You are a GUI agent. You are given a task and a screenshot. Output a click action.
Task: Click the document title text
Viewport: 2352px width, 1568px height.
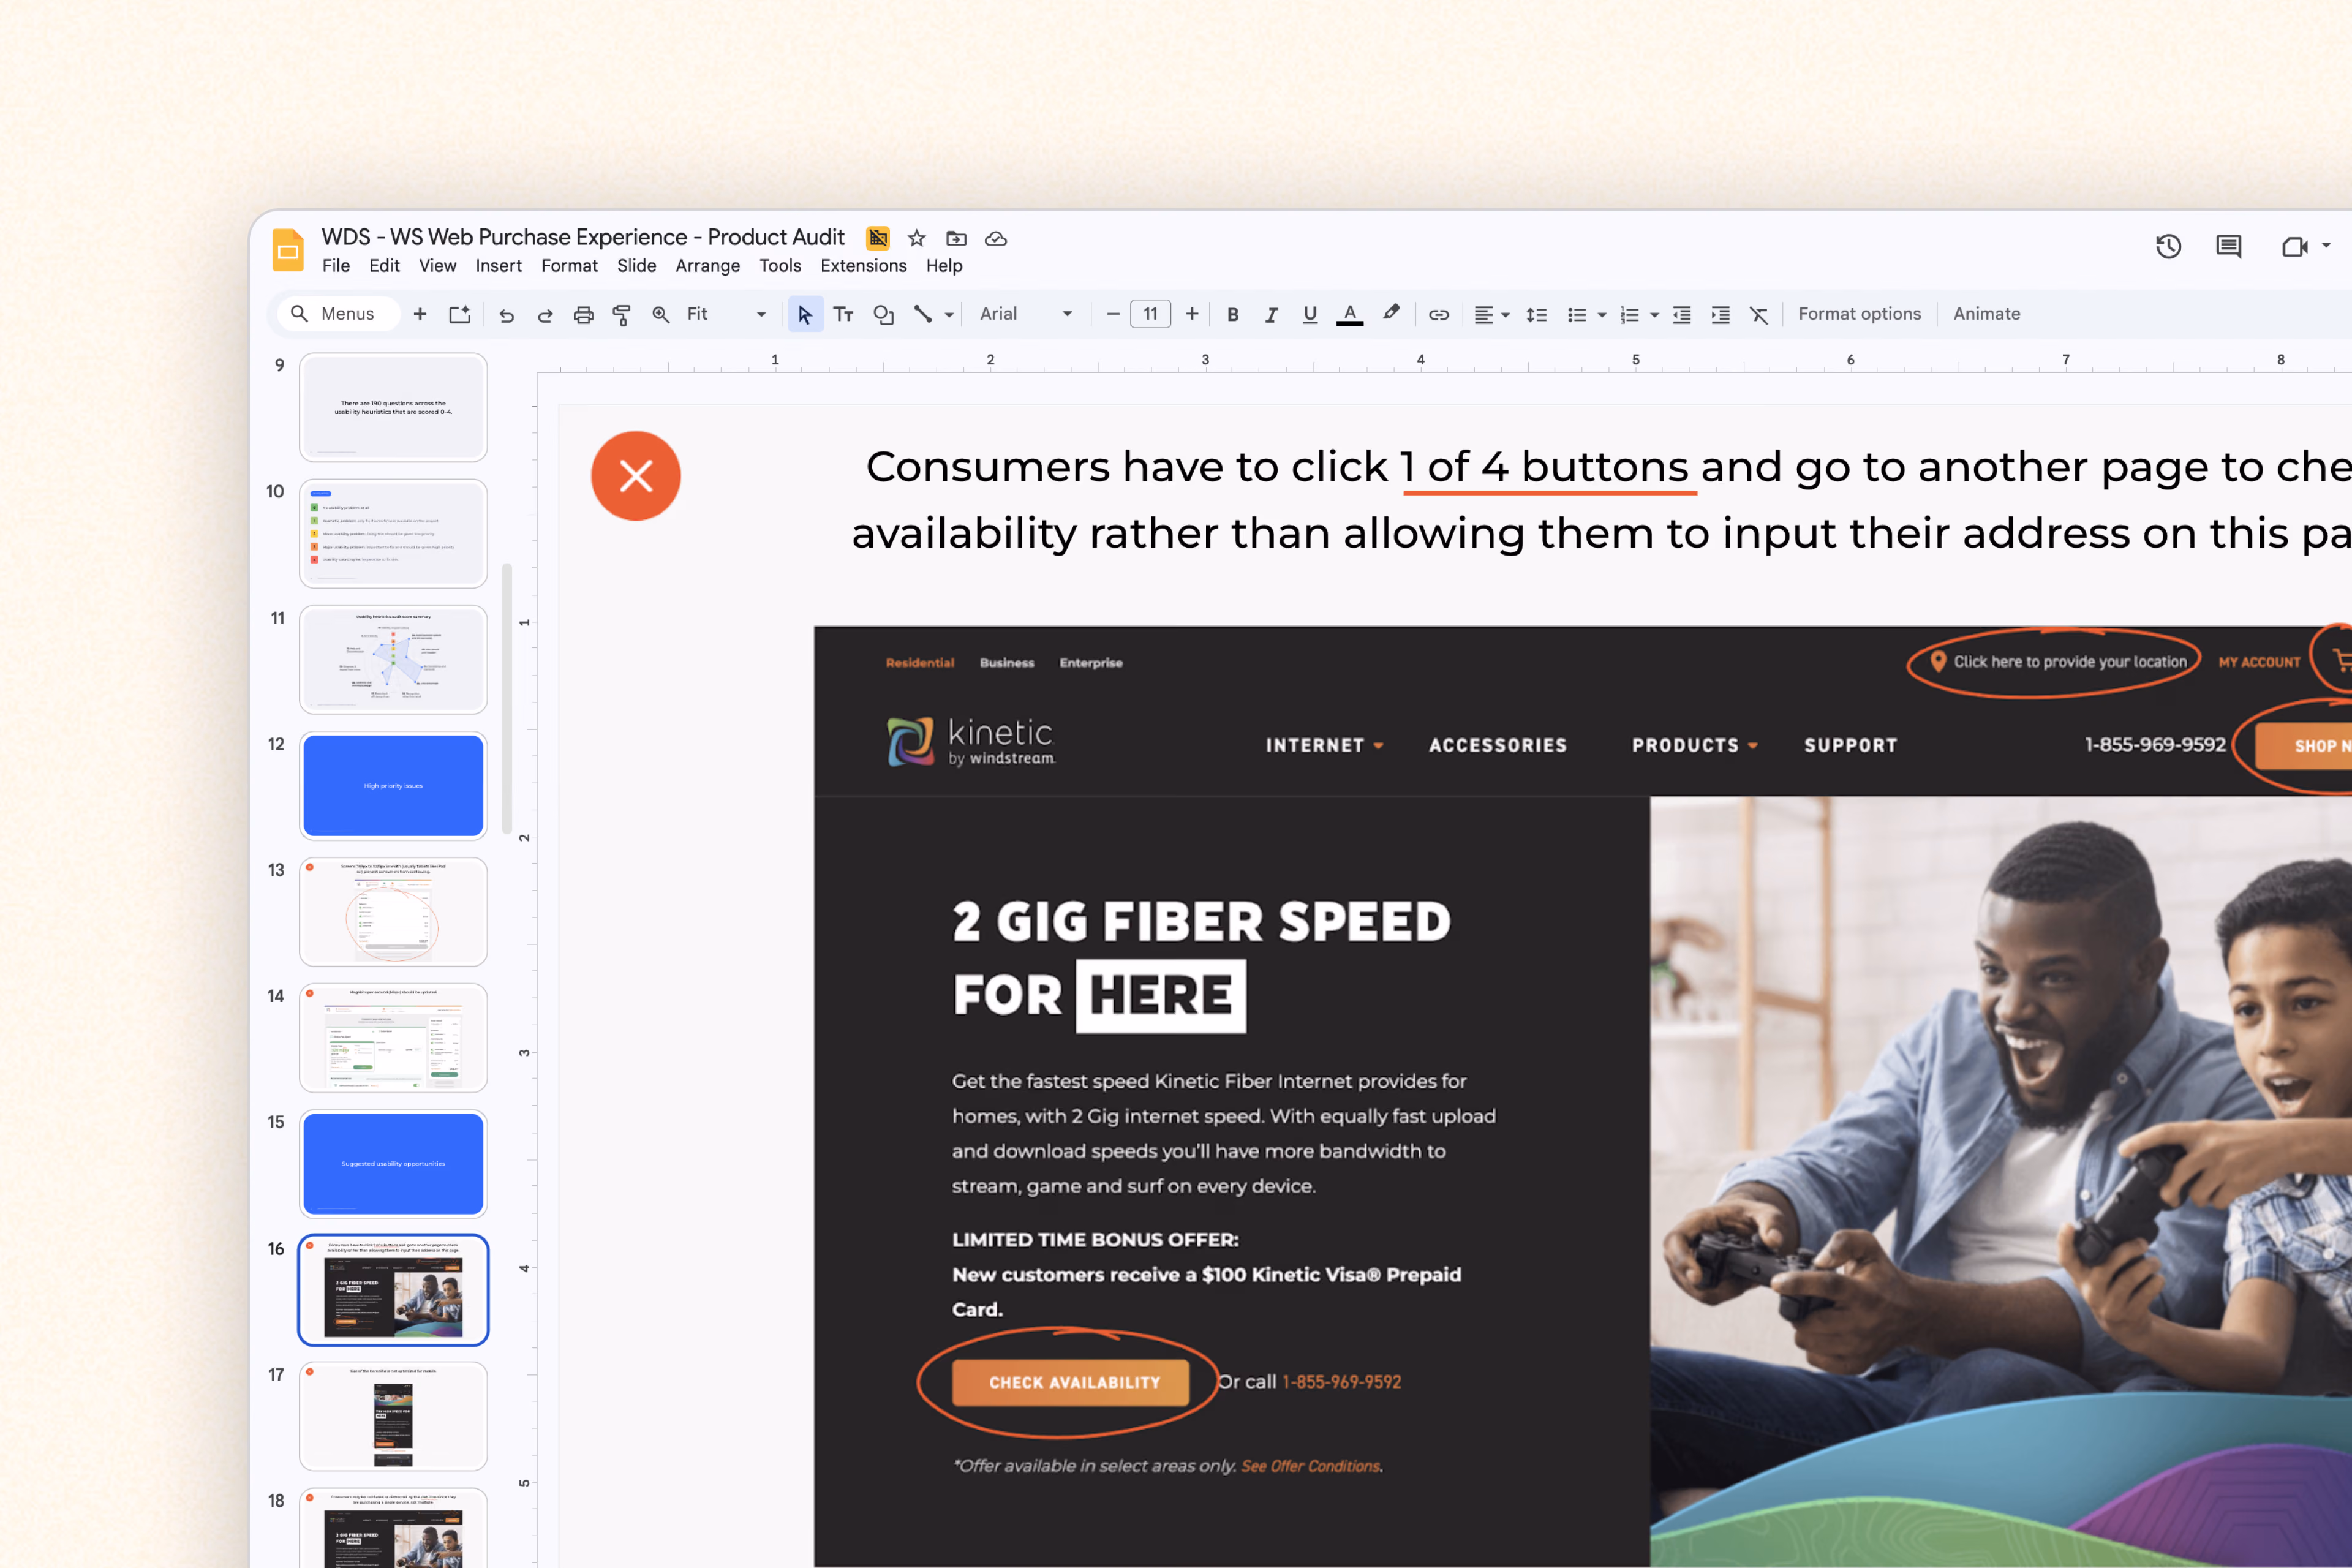(x=583, y=237)
